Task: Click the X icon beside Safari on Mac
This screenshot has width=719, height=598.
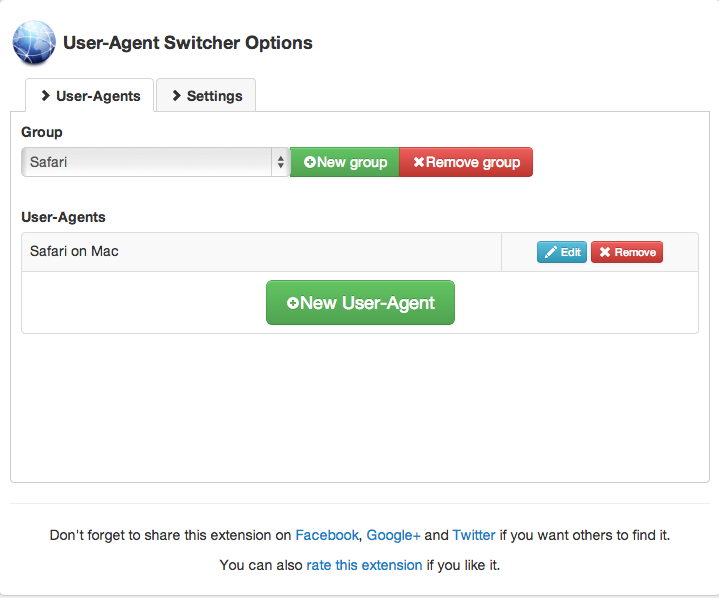Action: [x=605, y=252]
